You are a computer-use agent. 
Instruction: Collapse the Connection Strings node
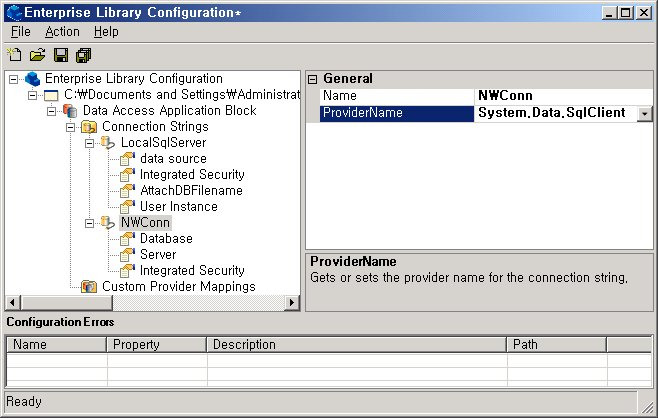[70, 127]
